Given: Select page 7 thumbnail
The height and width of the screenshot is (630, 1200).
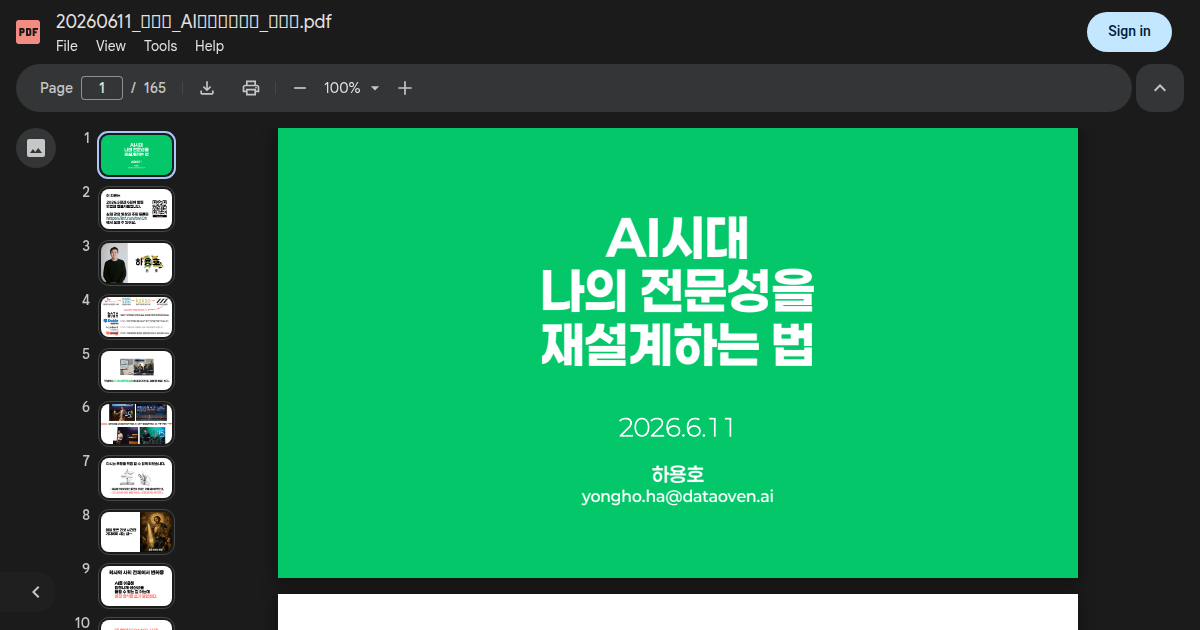Looking at the screenshot, I should [x=137, y=478].
